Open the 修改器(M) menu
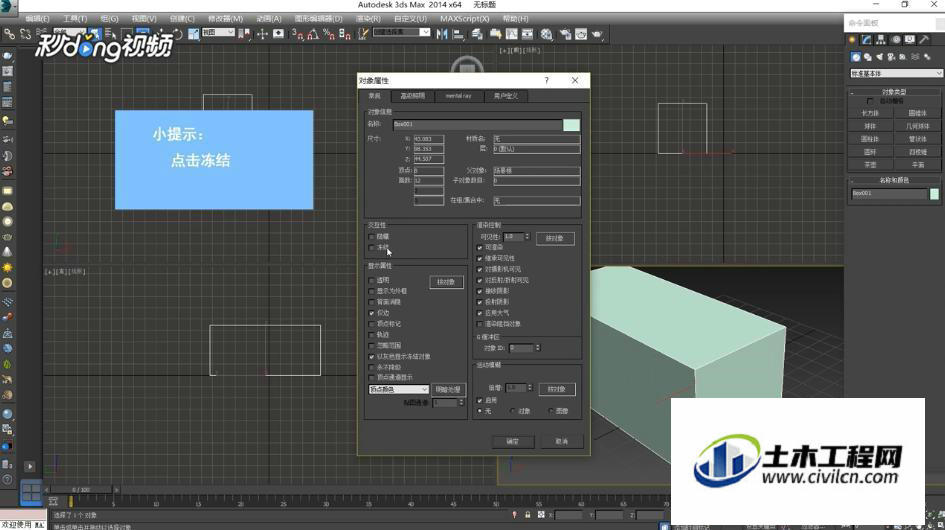Viewport: 945px width, 530px height. pyautogui.click(x=225, y=19)
